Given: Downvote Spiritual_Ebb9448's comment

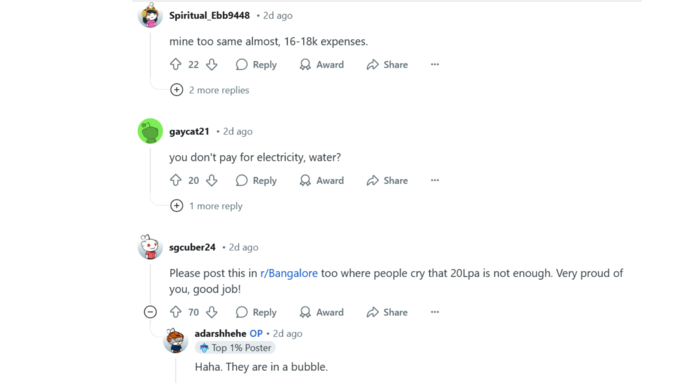Looking at the screenshot, I should 212,65.
